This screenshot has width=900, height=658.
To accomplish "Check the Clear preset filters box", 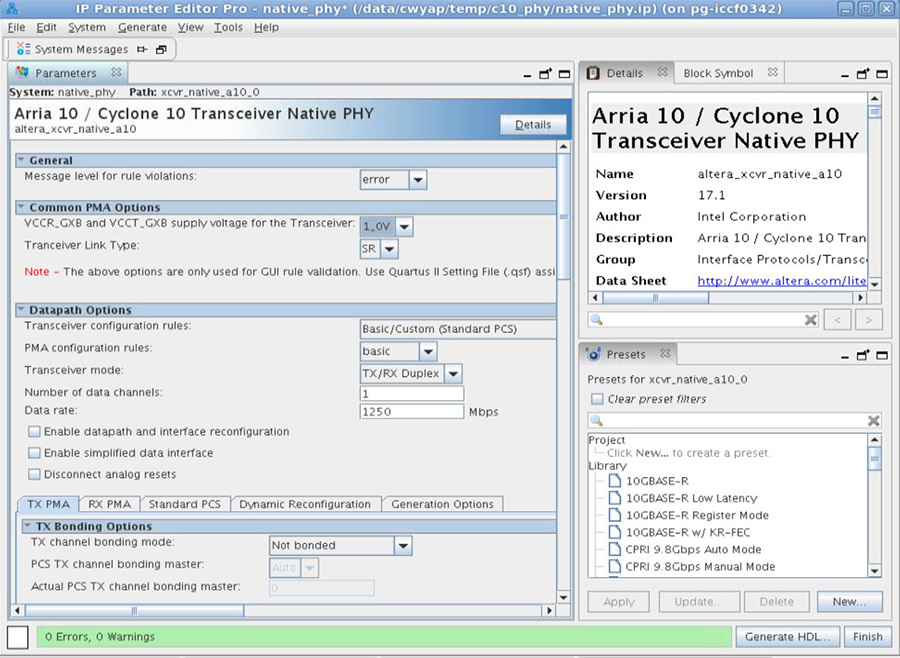I will pos(597,399).
